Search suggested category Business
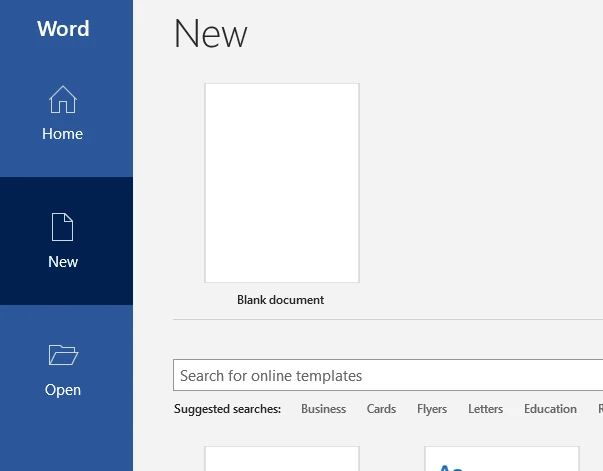Image resolution: width=603 pixels, height=471 pixels. 323,409
